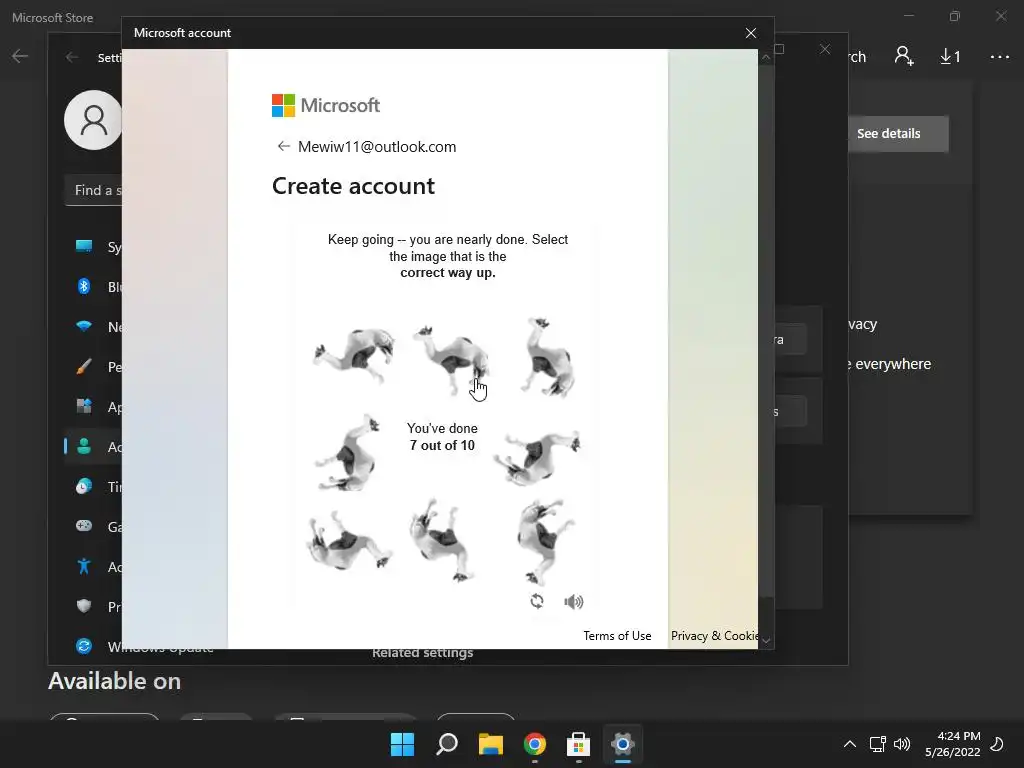The image size is (1024, 768).
Task: Open the Terms of Use link
Action: [617, 635]
